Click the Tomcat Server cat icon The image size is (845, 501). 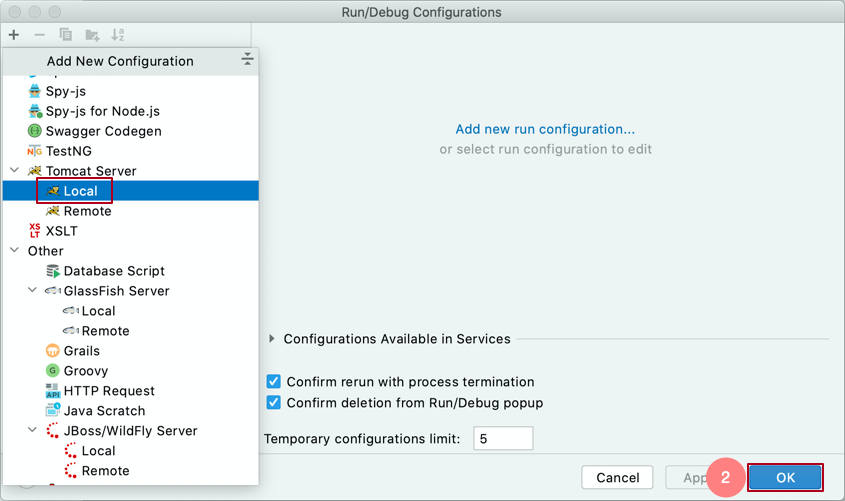click(x=34, y=171)
